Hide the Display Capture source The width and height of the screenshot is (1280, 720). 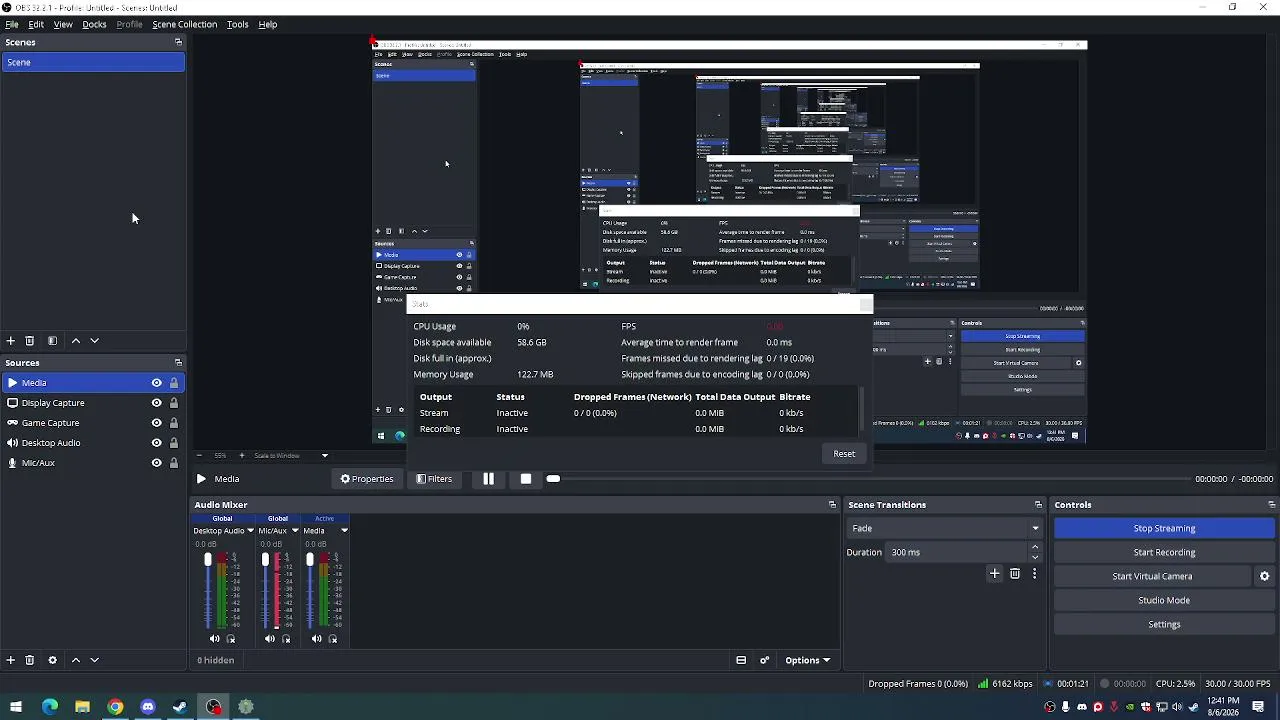click(156, 403)
